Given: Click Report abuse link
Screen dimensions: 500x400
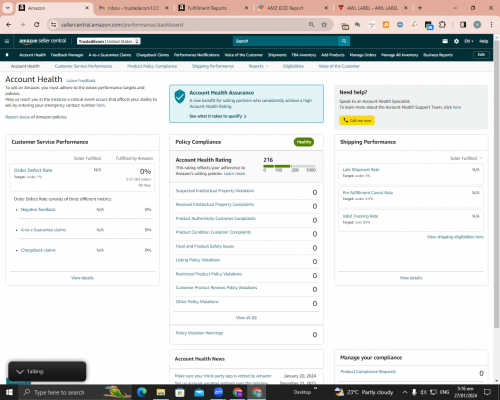Looking at the screenshot, I should pos(17,117).
